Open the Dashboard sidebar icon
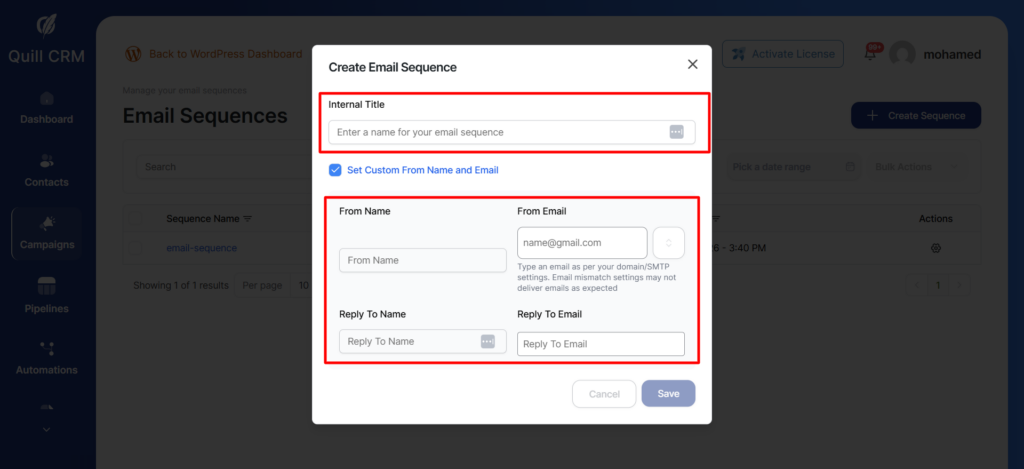Image resolution: width=1024 pixels, height=469 pixels. 47,99
